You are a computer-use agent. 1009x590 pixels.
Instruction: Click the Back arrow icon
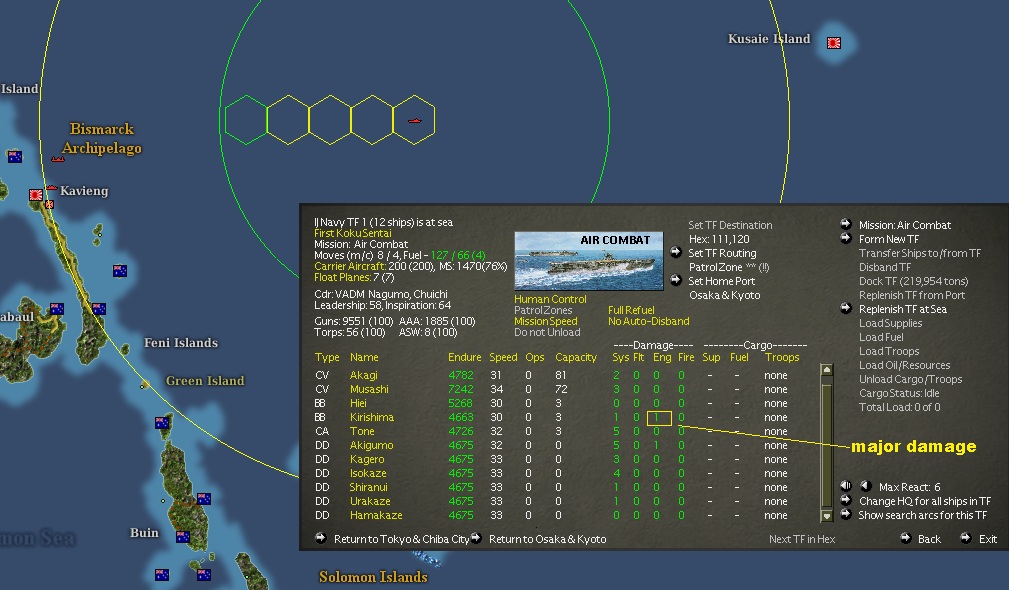click(905, 538)
